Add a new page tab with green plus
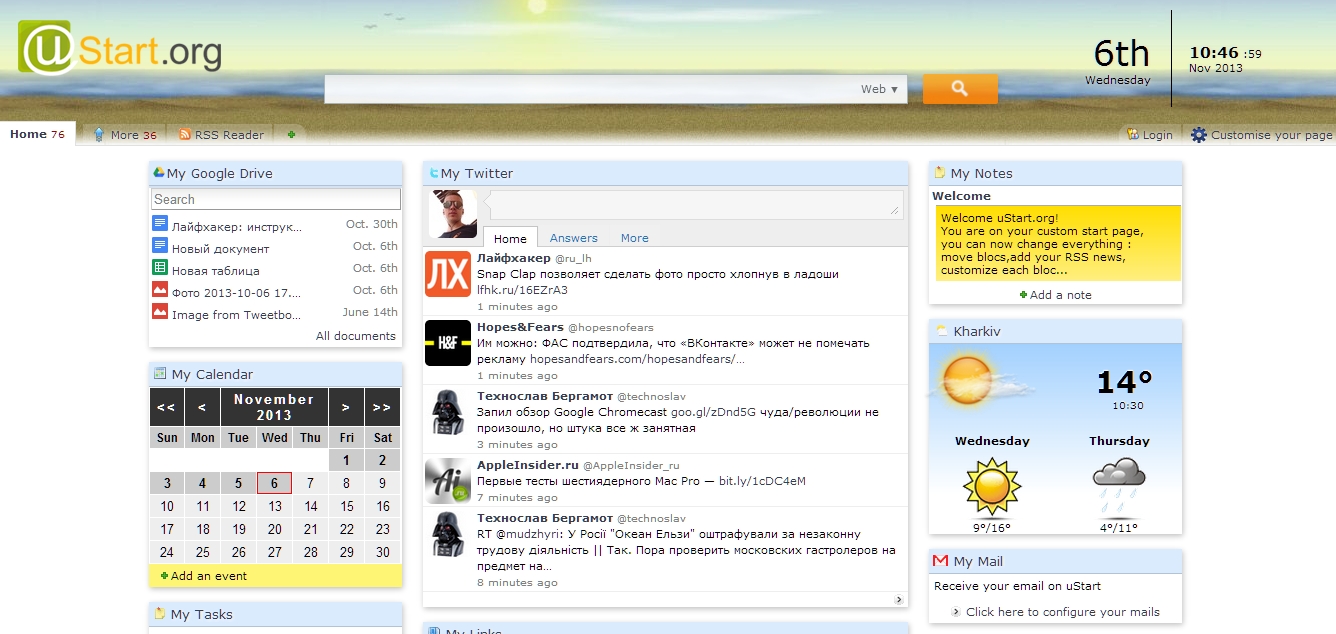Viewport: 1336px width, 634px height. tap(292, 135)
